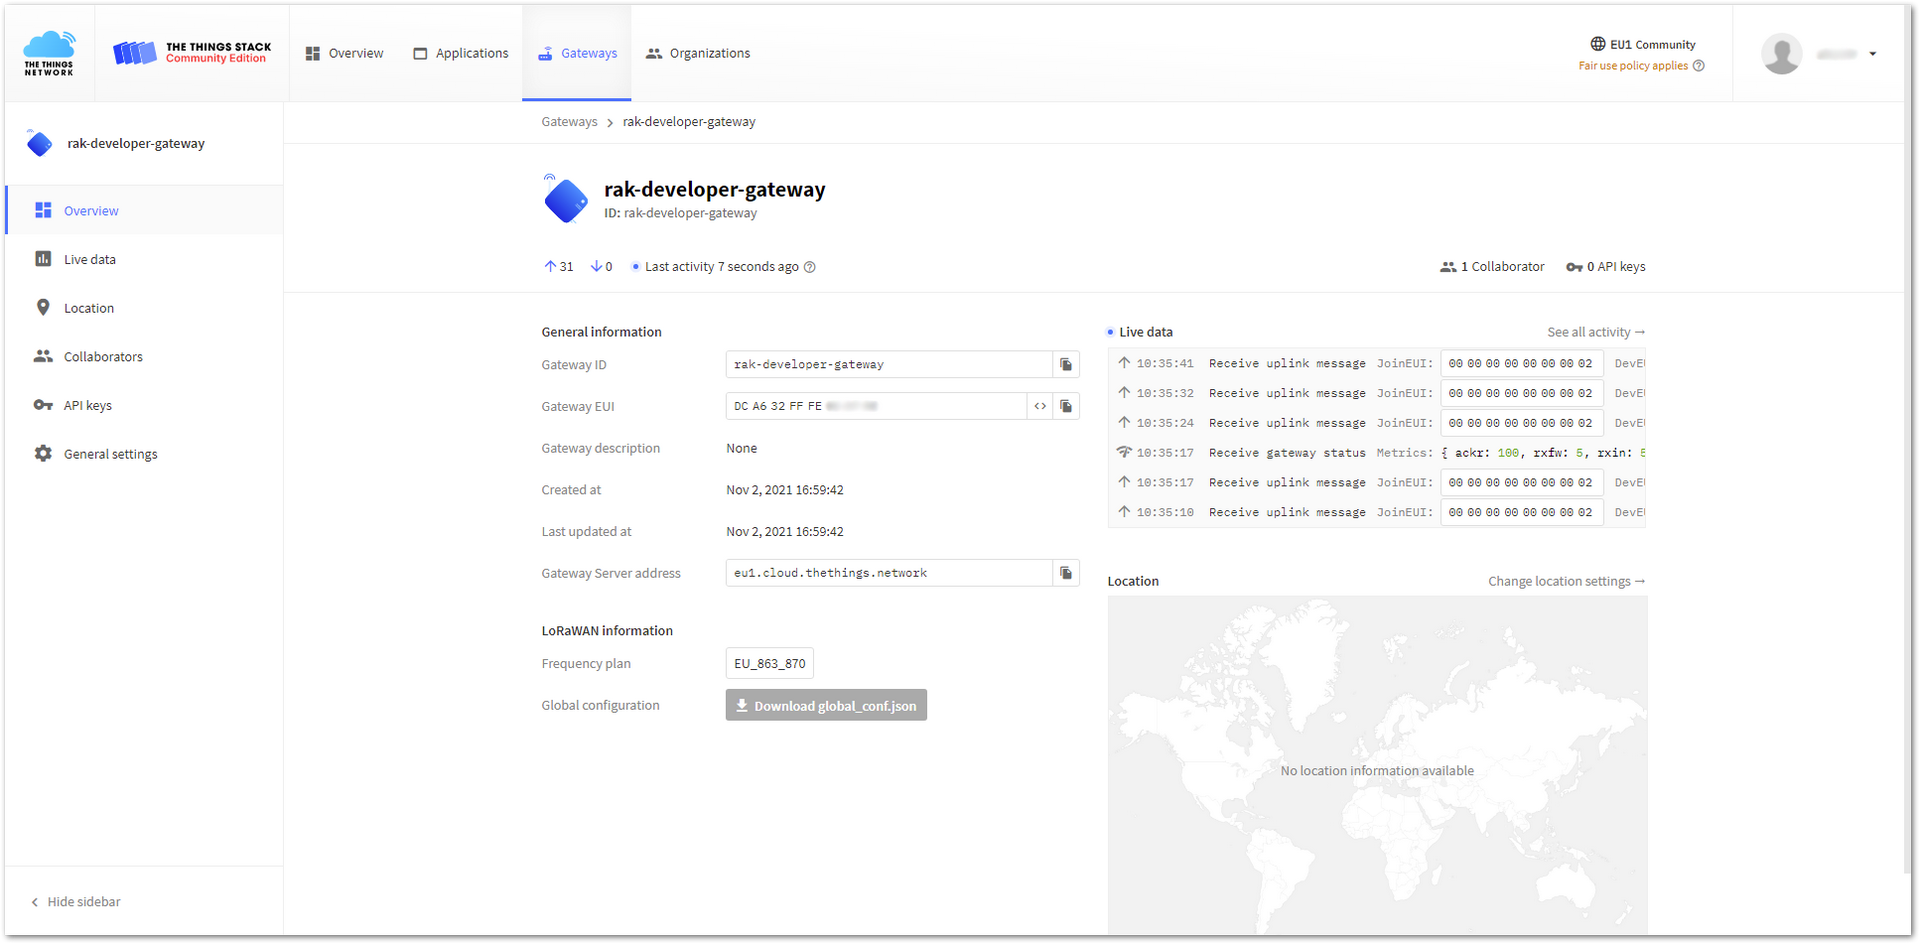Click the Location pin icon in sidebar
1920x944 pixels.
click(43, 307)
